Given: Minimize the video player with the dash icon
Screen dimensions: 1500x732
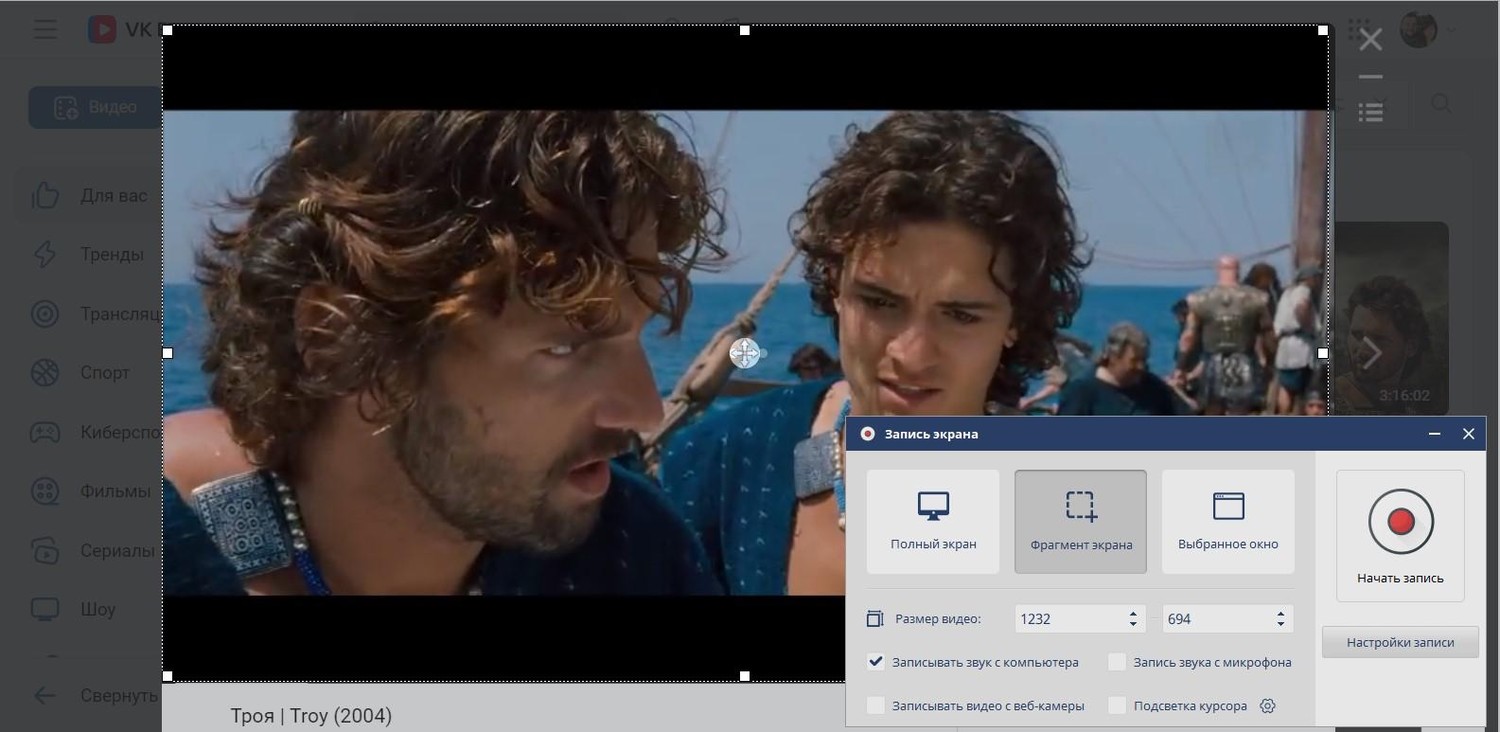Looking at the screenshot, I should (1371, 77).
